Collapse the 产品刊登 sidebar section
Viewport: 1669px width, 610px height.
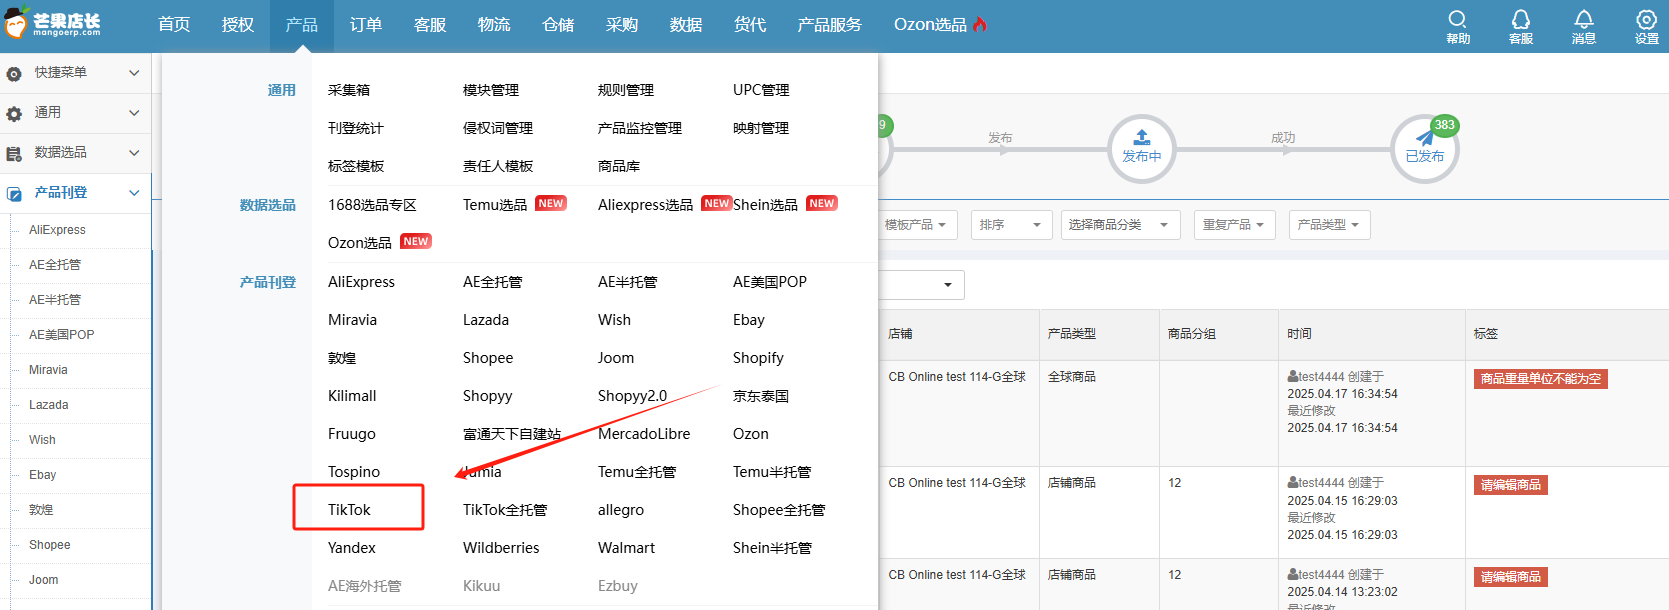point(134,193)
